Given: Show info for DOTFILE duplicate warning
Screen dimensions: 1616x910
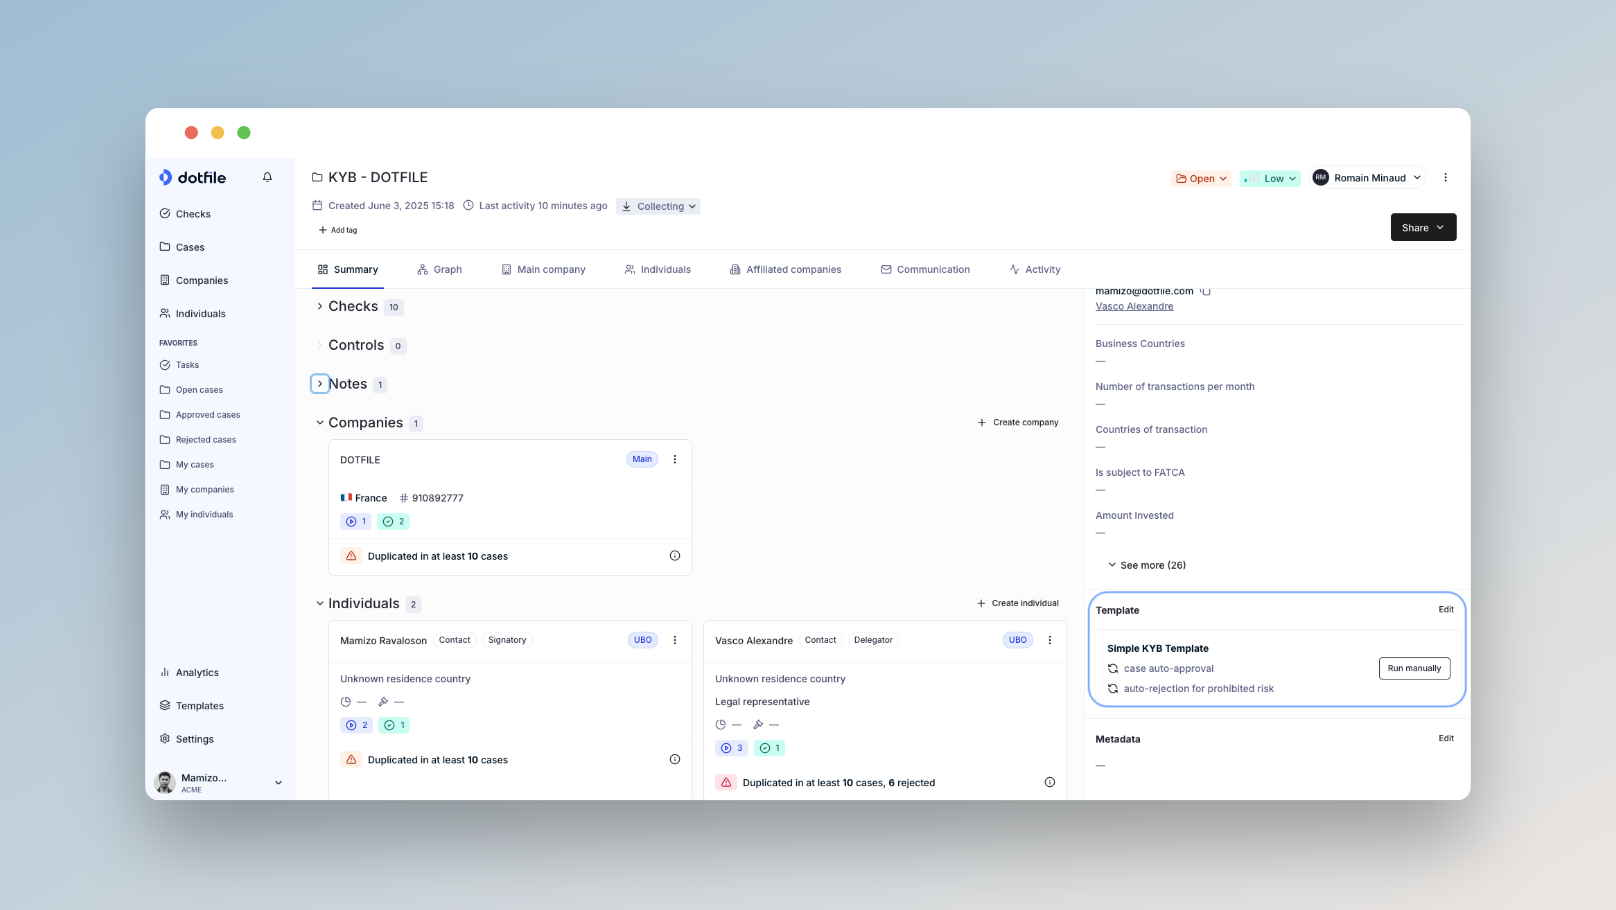Looking at the screenshot, I should pos(675,556).
